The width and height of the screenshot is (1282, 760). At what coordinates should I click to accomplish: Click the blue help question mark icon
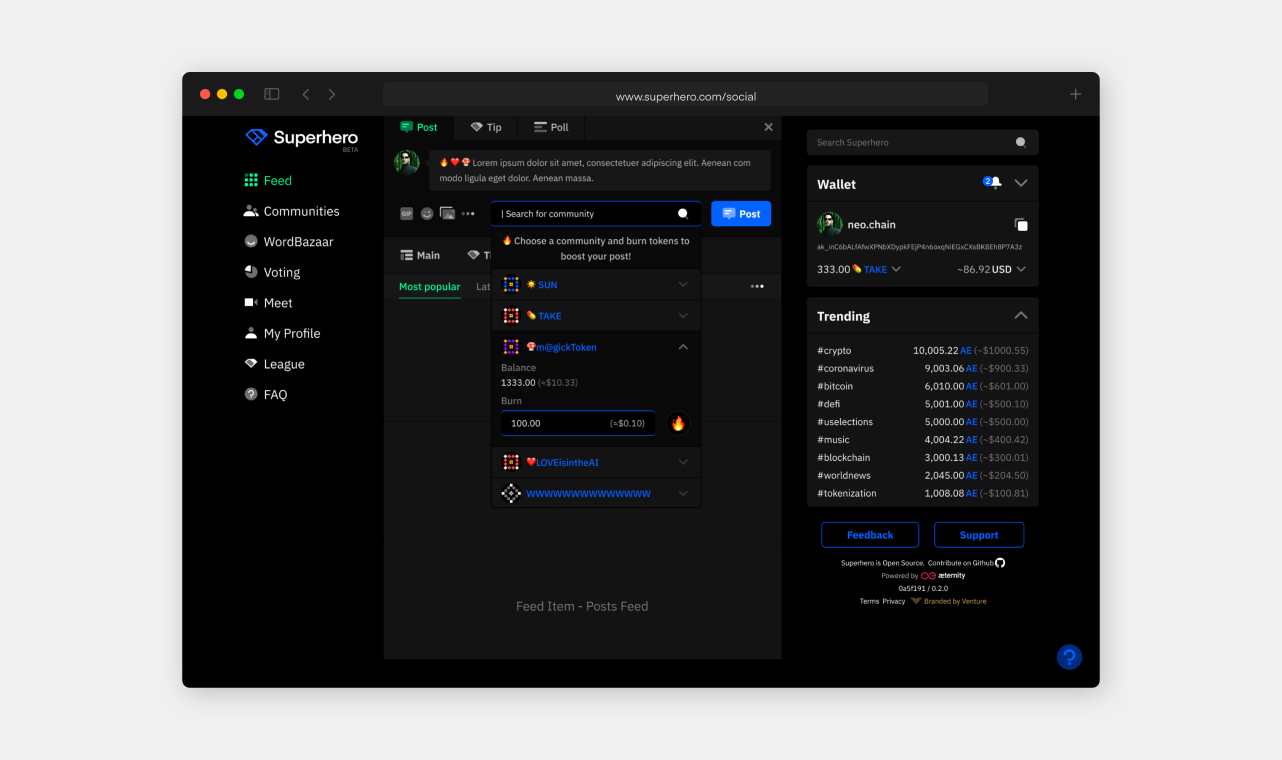tap(1069, 657)
